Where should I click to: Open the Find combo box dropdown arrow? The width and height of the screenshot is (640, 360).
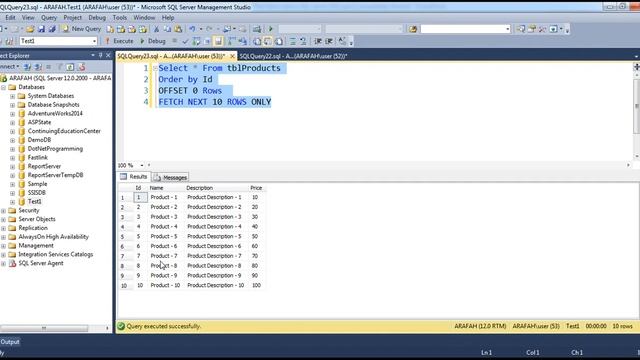507,29
